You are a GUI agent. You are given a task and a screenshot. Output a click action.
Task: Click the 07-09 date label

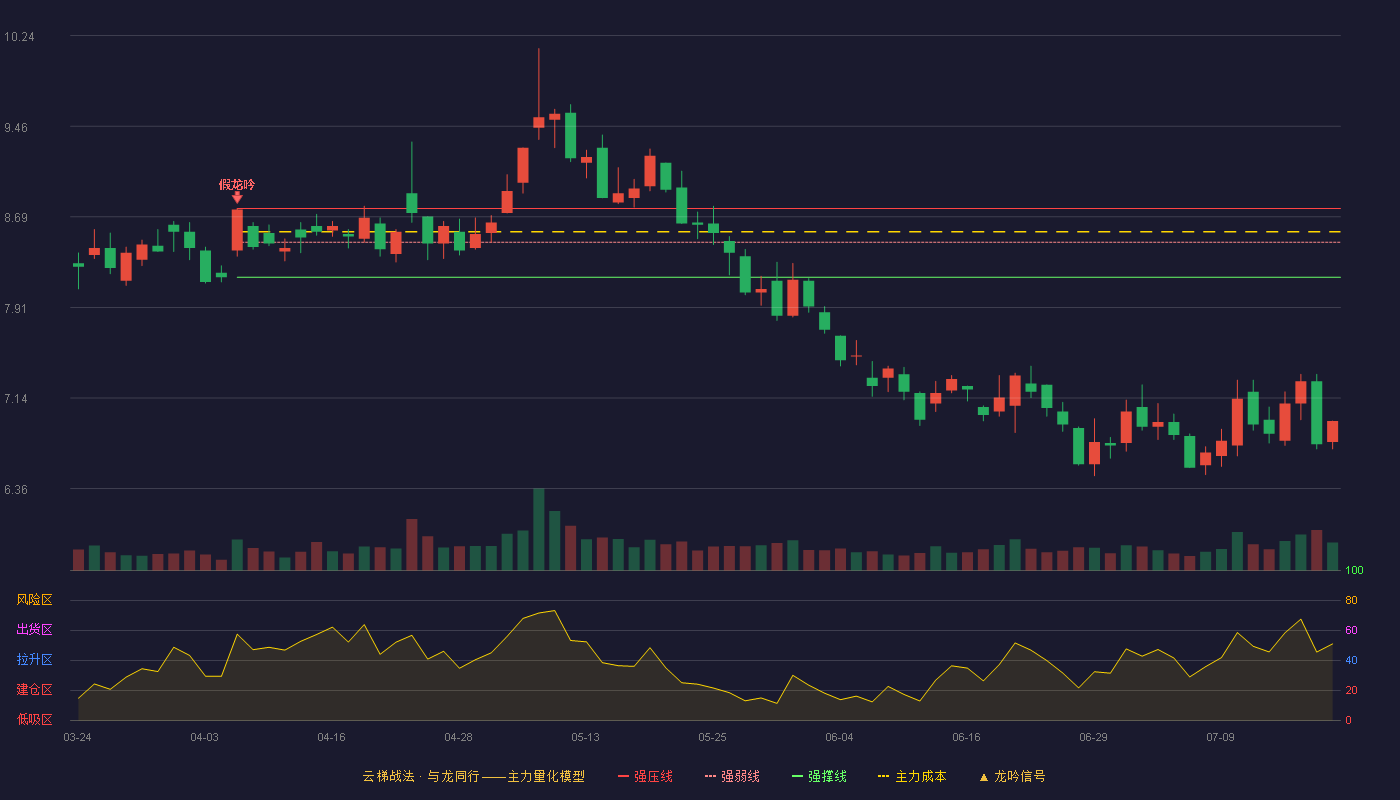1220,737
